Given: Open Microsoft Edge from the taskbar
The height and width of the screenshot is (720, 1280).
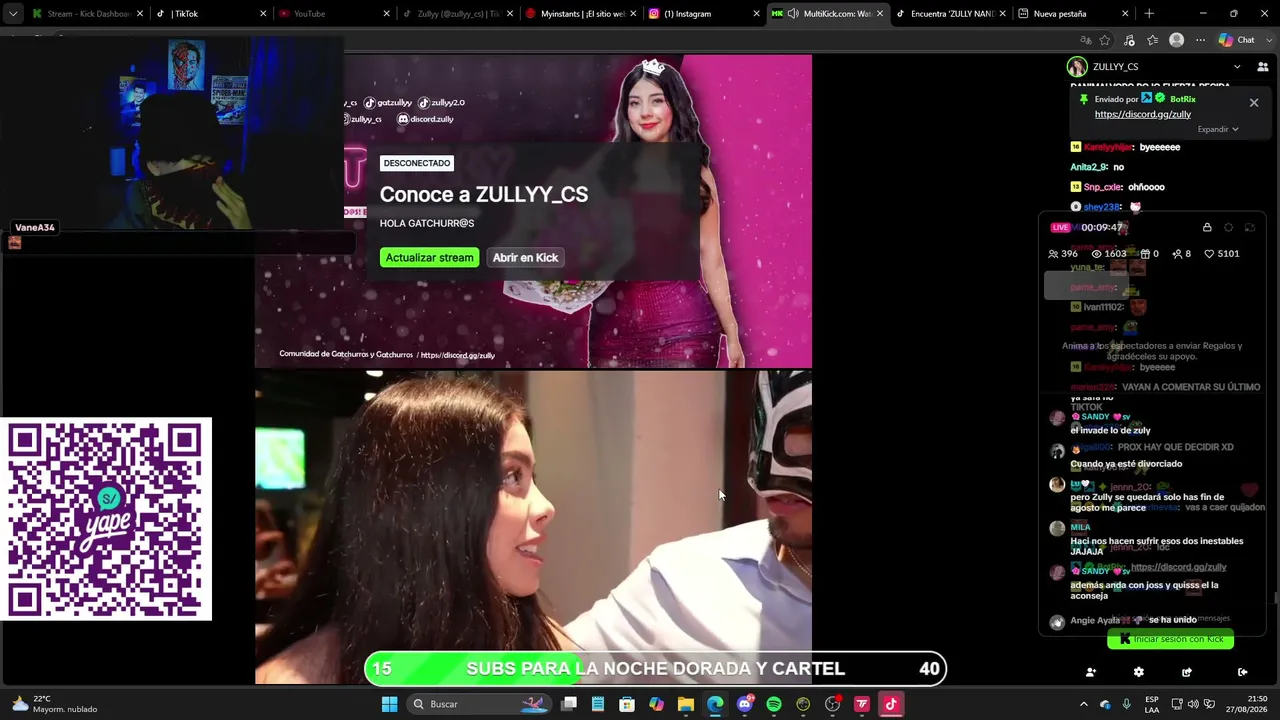Looking at the screenshot, I should point(715,704).
